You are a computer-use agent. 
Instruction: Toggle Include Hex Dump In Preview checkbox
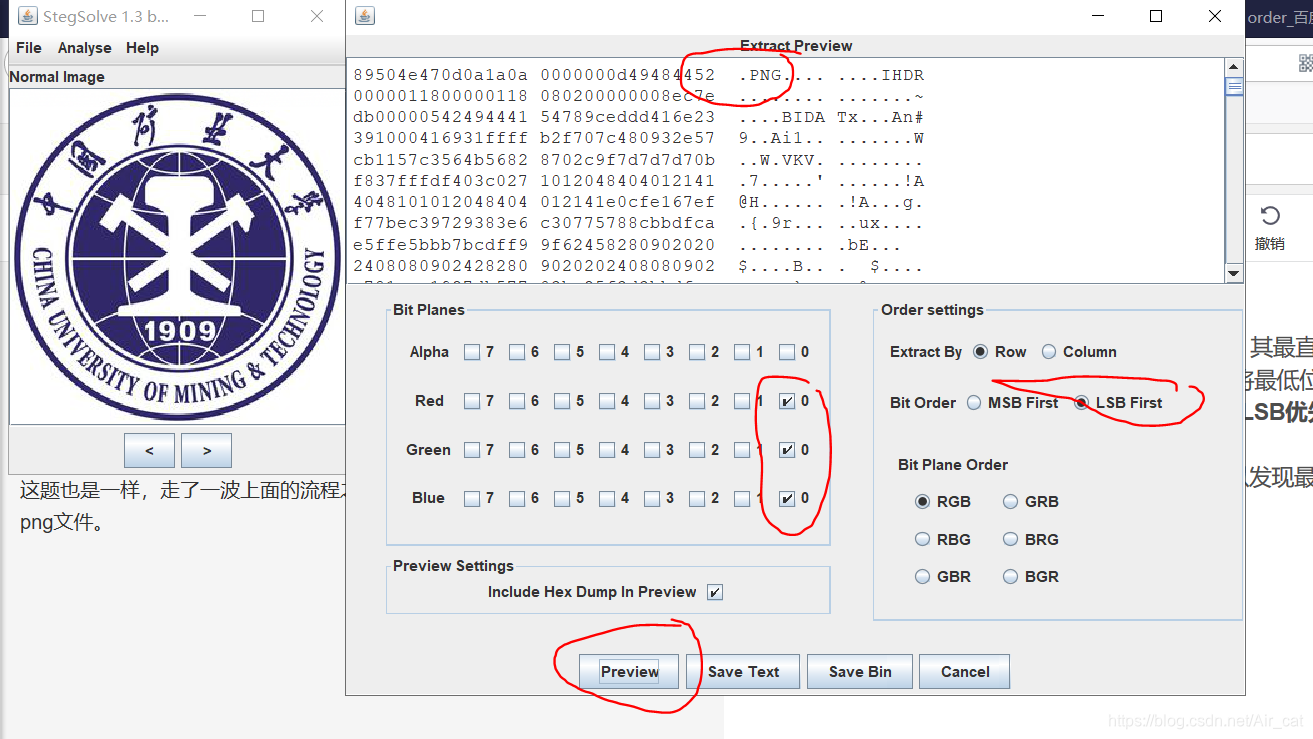pyautogui.click(x=714, y=592)
